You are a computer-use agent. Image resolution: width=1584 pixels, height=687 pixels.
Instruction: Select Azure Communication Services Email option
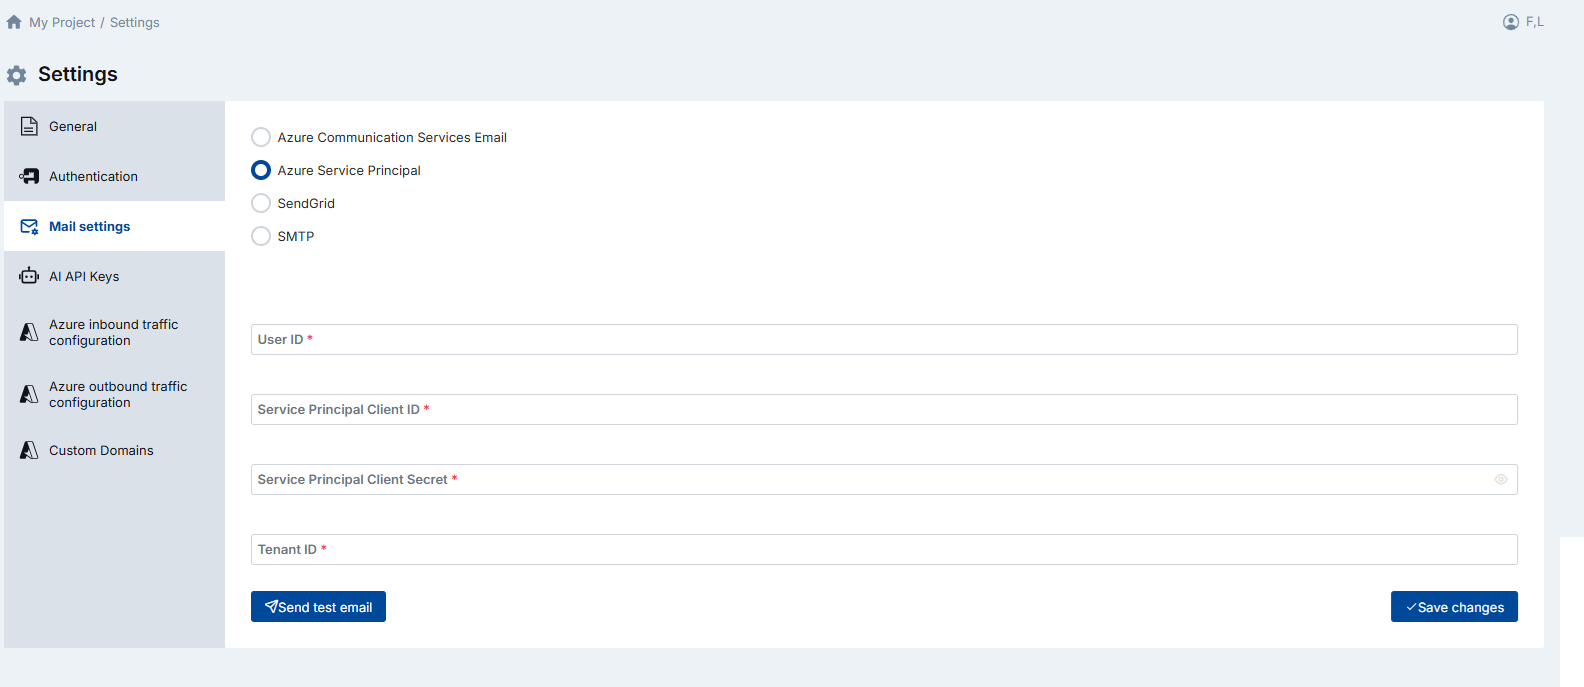[x=261, y=137]
